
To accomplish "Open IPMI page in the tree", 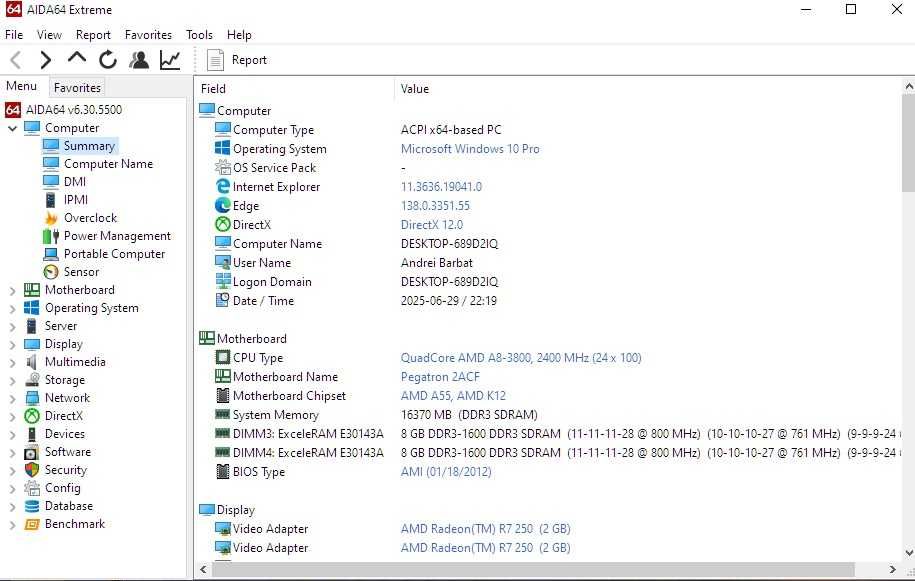I will [x=76, y=200].
